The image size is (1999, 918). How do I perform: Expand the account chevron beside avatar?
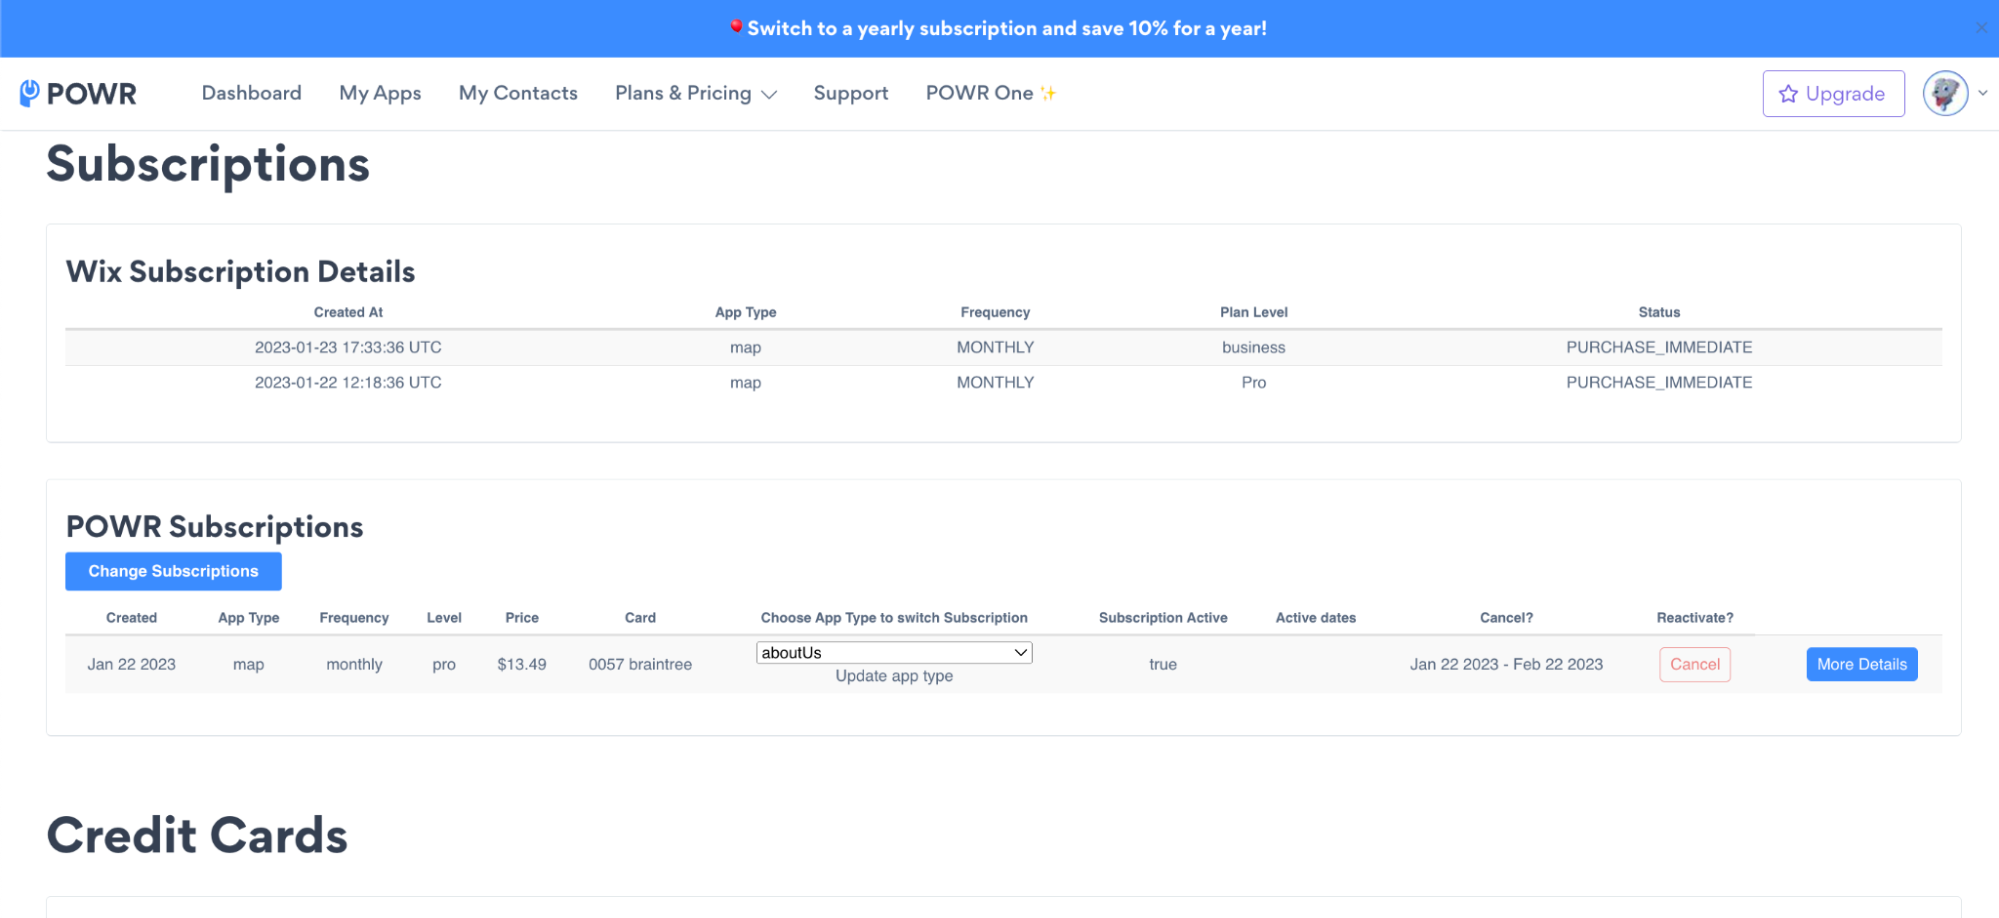coord(1982,94)
